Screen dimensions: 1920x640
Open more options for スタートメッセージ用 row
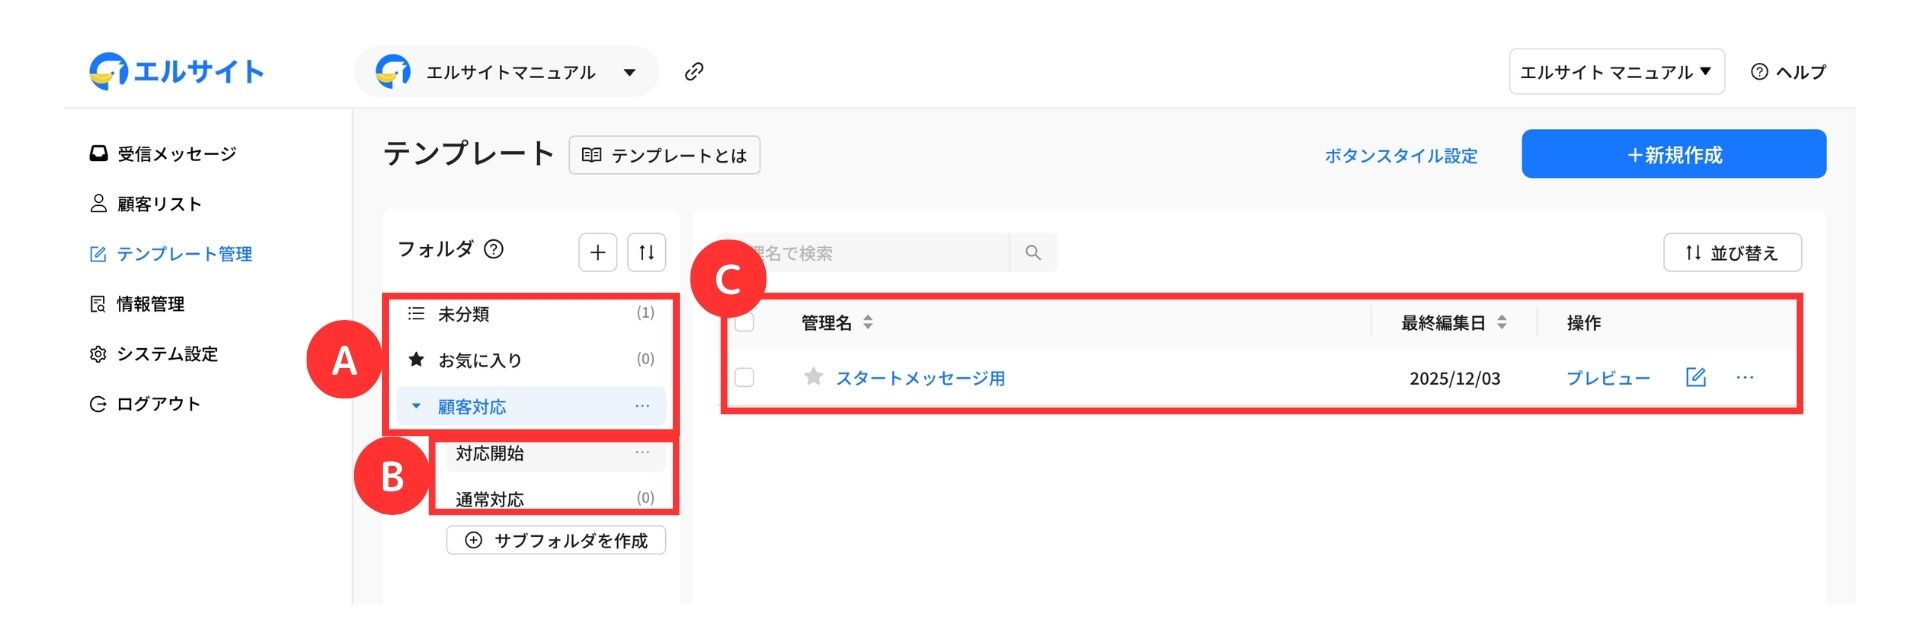(1745, 377)
